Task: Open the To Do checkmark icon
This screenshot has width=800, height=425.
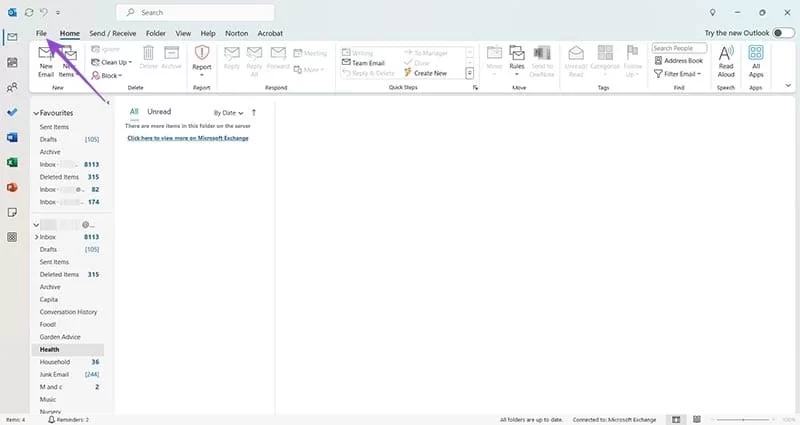Action: [12, 112]
